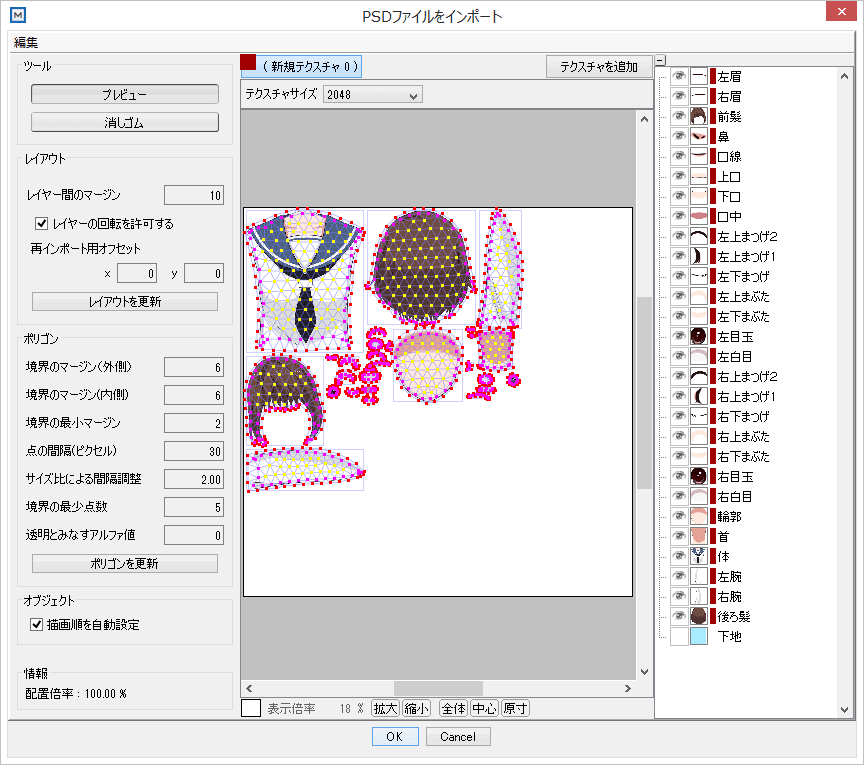The image size is (864, 765).
Task: Open the 編集 menu
Action: [26, 42]
